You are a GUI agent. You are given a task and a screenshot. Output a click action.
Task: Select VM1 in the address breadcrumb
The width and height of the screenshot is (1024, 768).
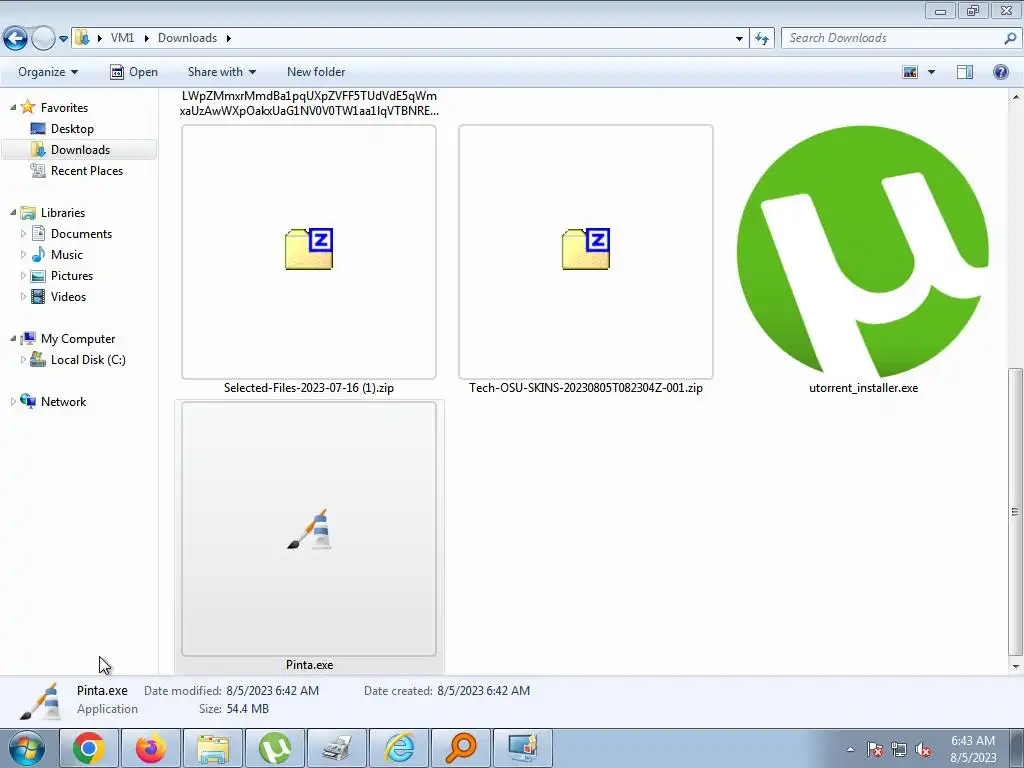(122, 38)
